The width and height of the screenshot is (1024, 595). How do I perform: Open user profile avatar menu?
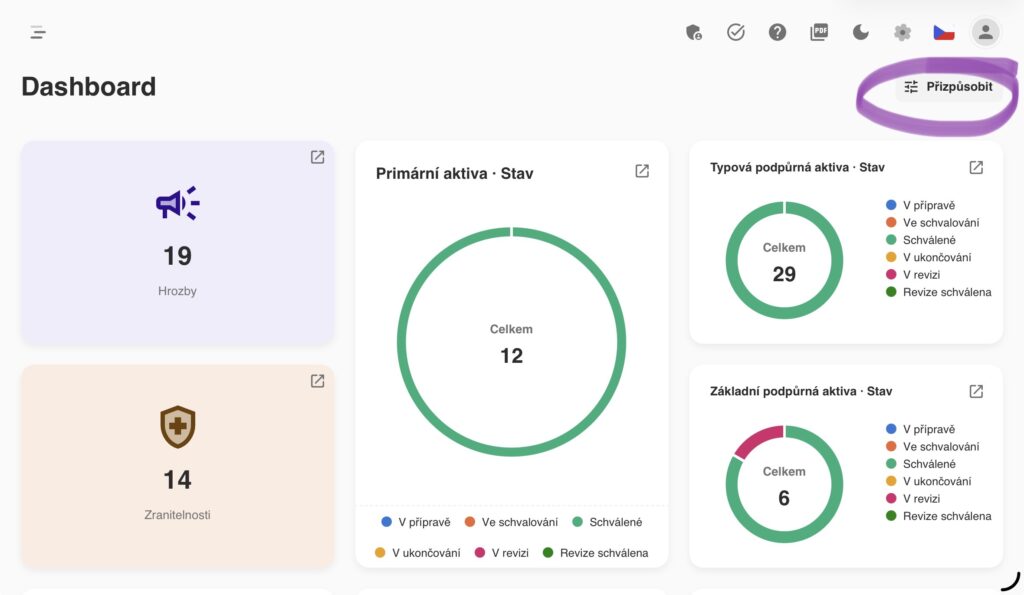click(x=985, y=32)
